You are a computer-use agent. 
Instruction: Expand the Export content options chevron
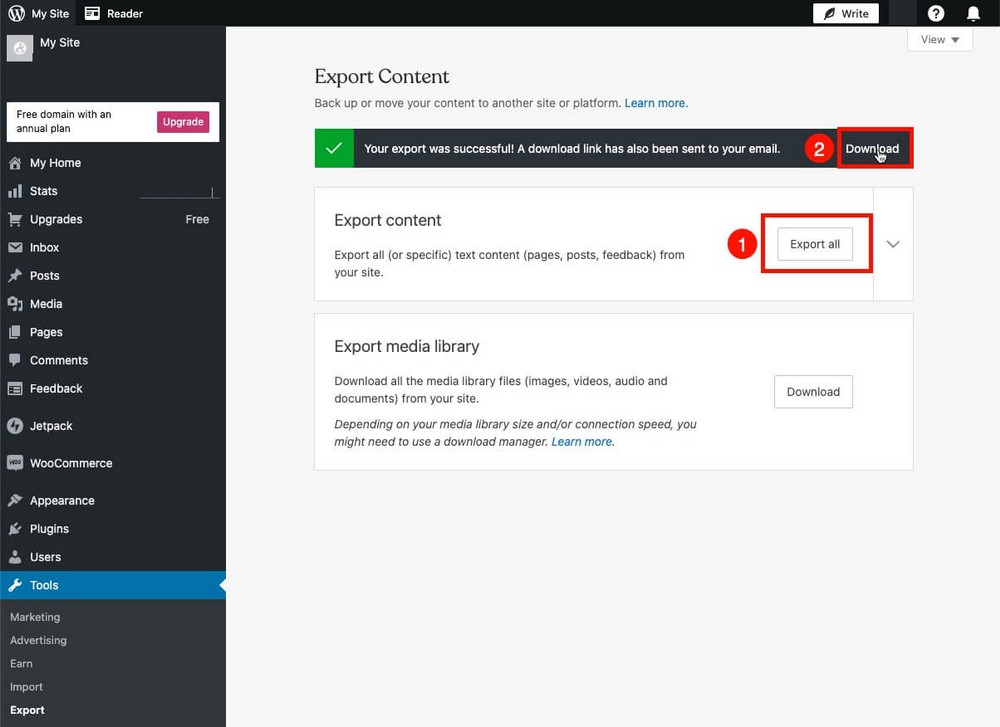[x=893, y=244]
